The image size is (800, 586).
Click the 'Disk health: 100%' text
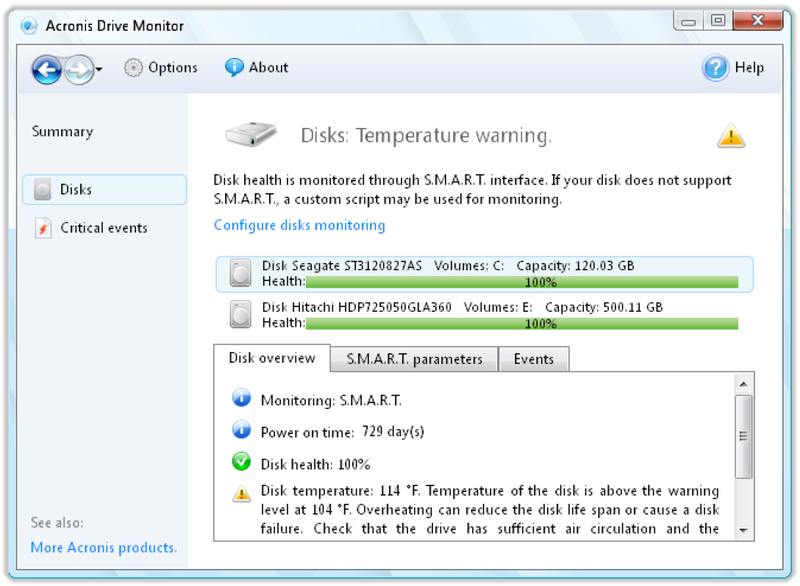click(315, 464)
